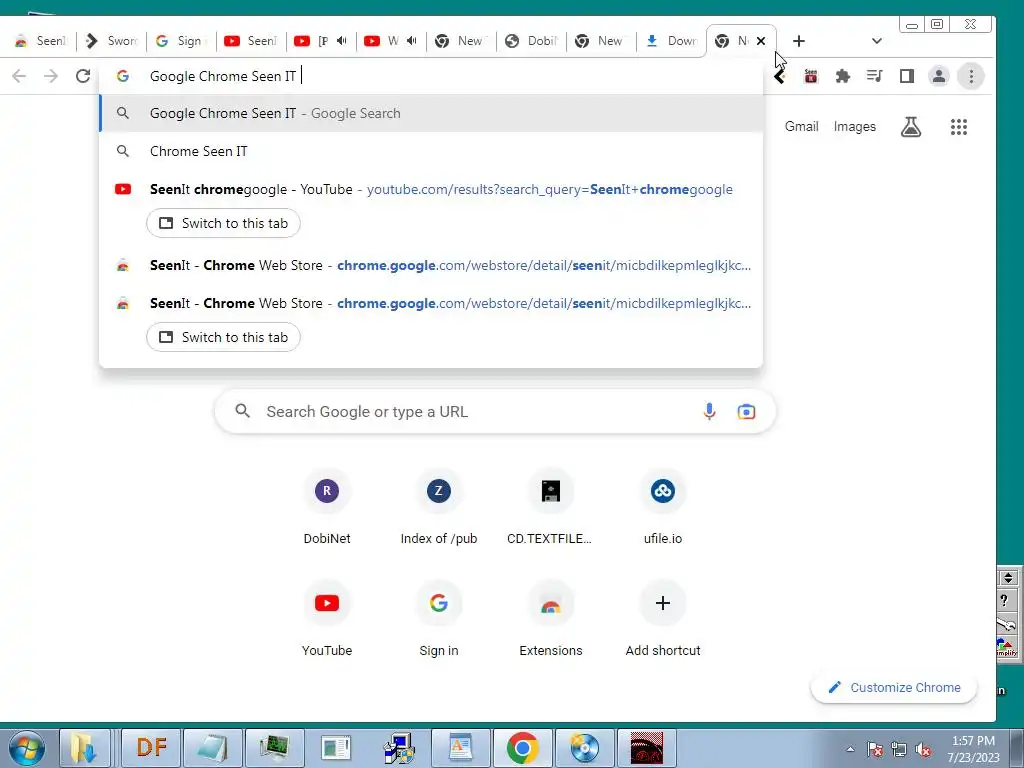Screen dimensions: 1024x768
Task: Switch to the DobiNet tab
Action: [532, 41]
